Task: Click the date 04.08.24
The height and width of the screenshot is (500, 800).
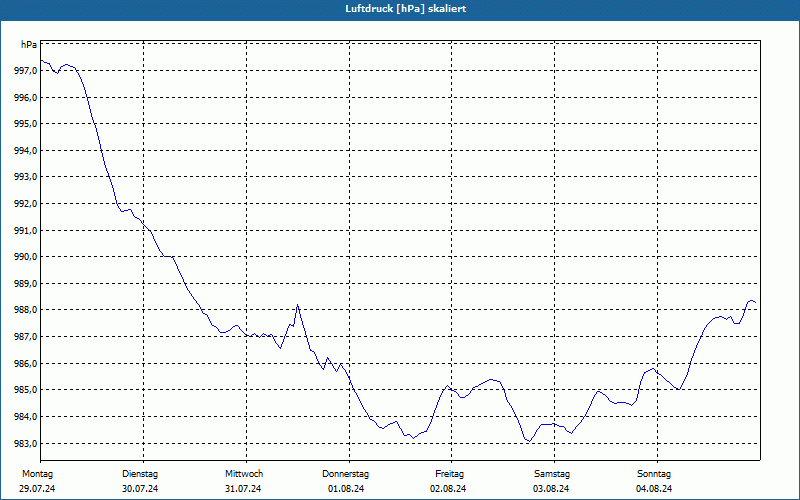Action: point(654,489)
